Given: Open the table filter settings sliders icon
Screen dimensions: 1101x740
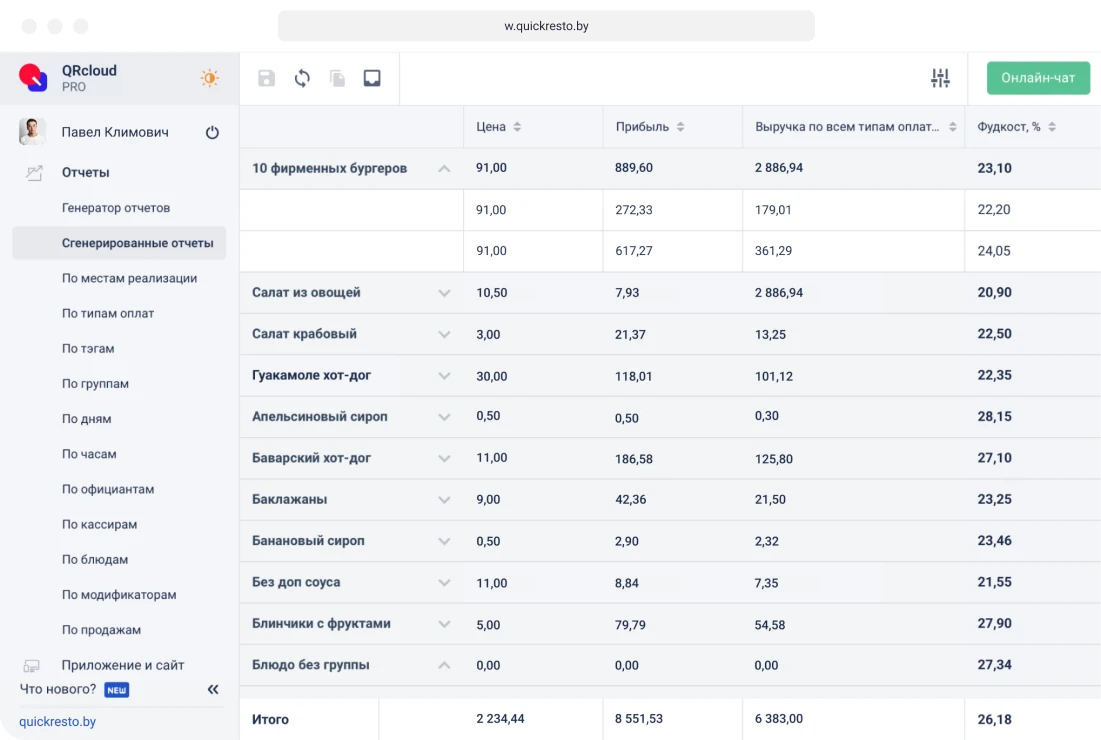Looking at the screenshot, I should click(940, 78).
